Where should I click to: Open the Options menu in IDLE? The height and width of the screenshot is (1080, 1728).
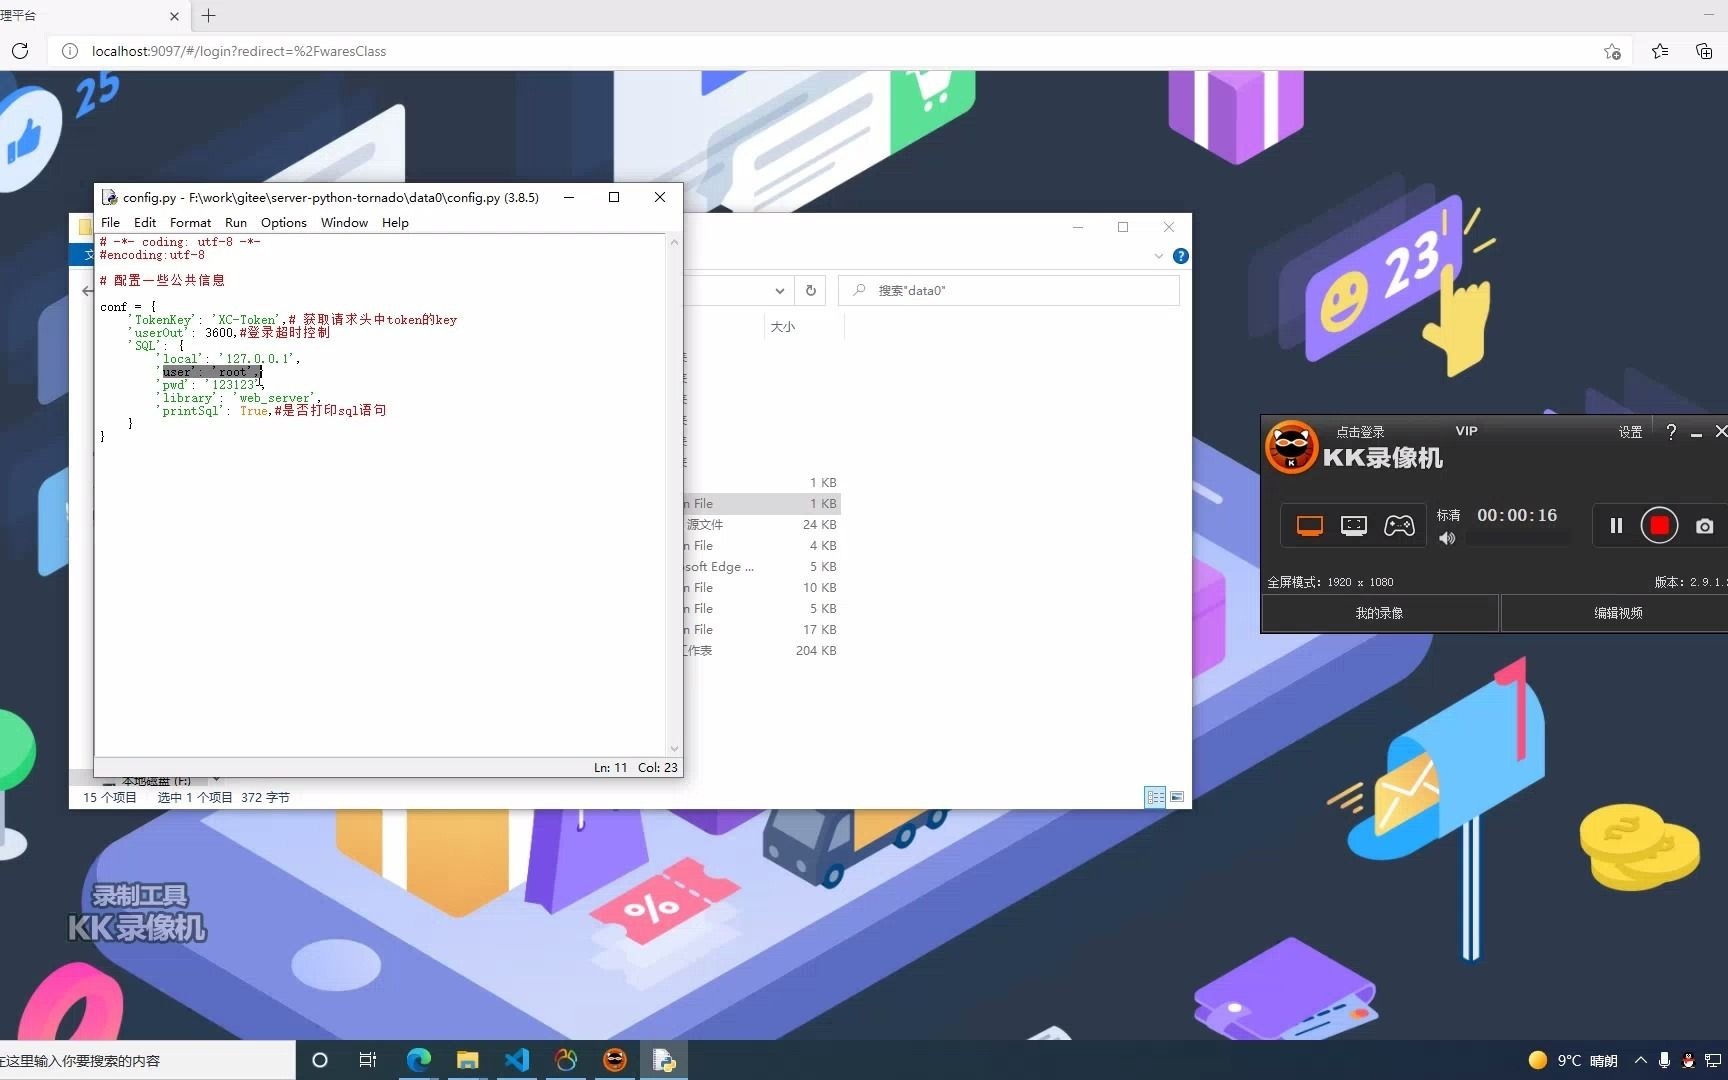pyautogui.click(x=284, y=223)
